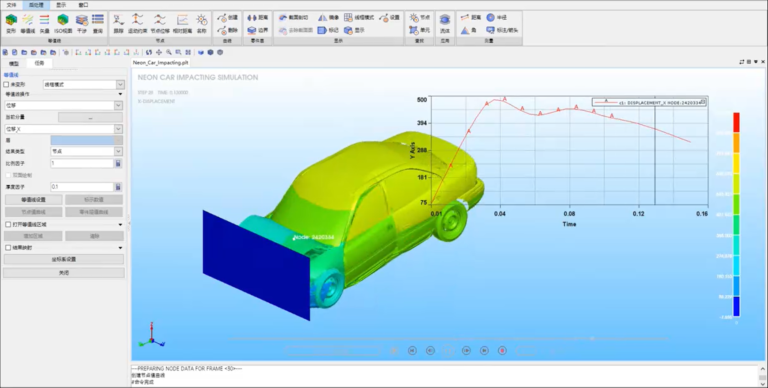Click the DISPLACEMENT_X NODE chart legend entry
This screenshot has width=768, height=388.
(x=649, y=102)
